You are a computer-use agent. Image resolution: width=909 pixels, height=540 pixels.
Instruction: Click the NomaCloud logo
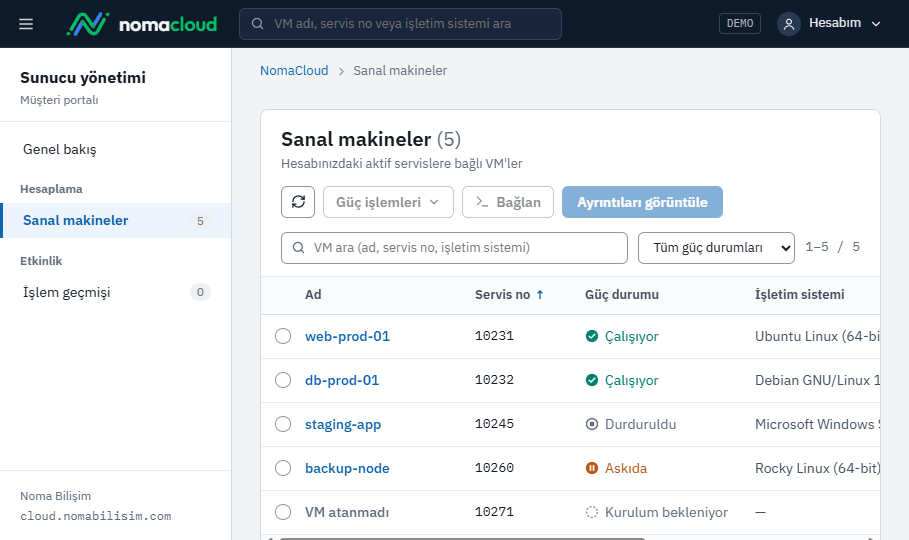point(142,24)
